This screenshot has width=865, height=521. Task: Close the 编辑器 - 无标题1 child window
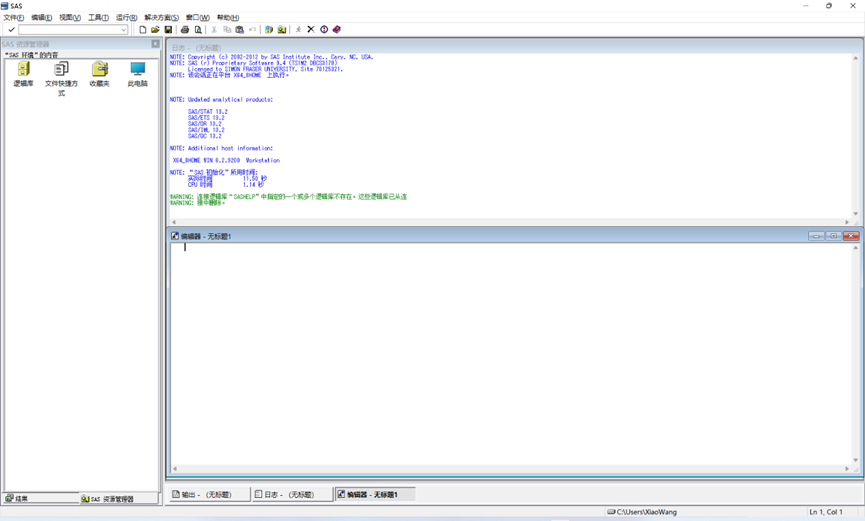851,236
